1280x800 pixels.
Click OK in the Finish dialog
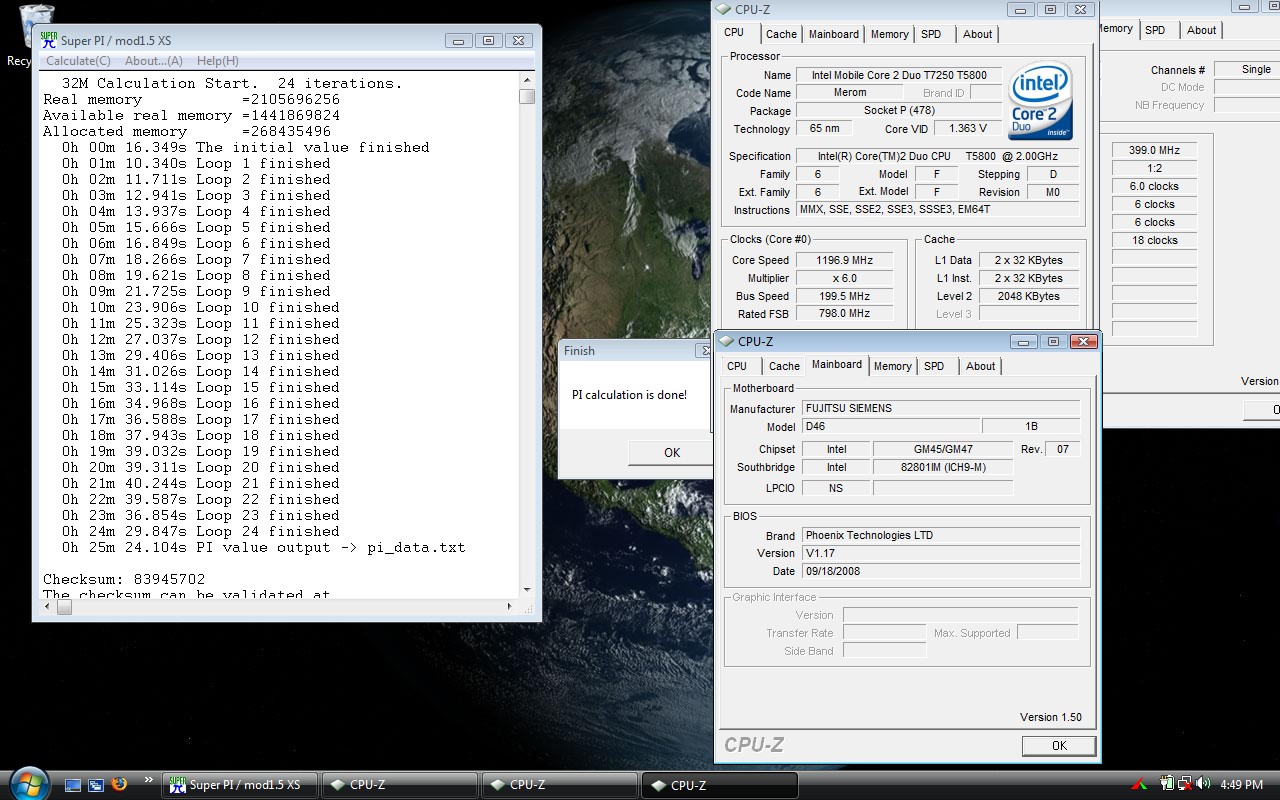pyautogui.click(x=671, y=452)
